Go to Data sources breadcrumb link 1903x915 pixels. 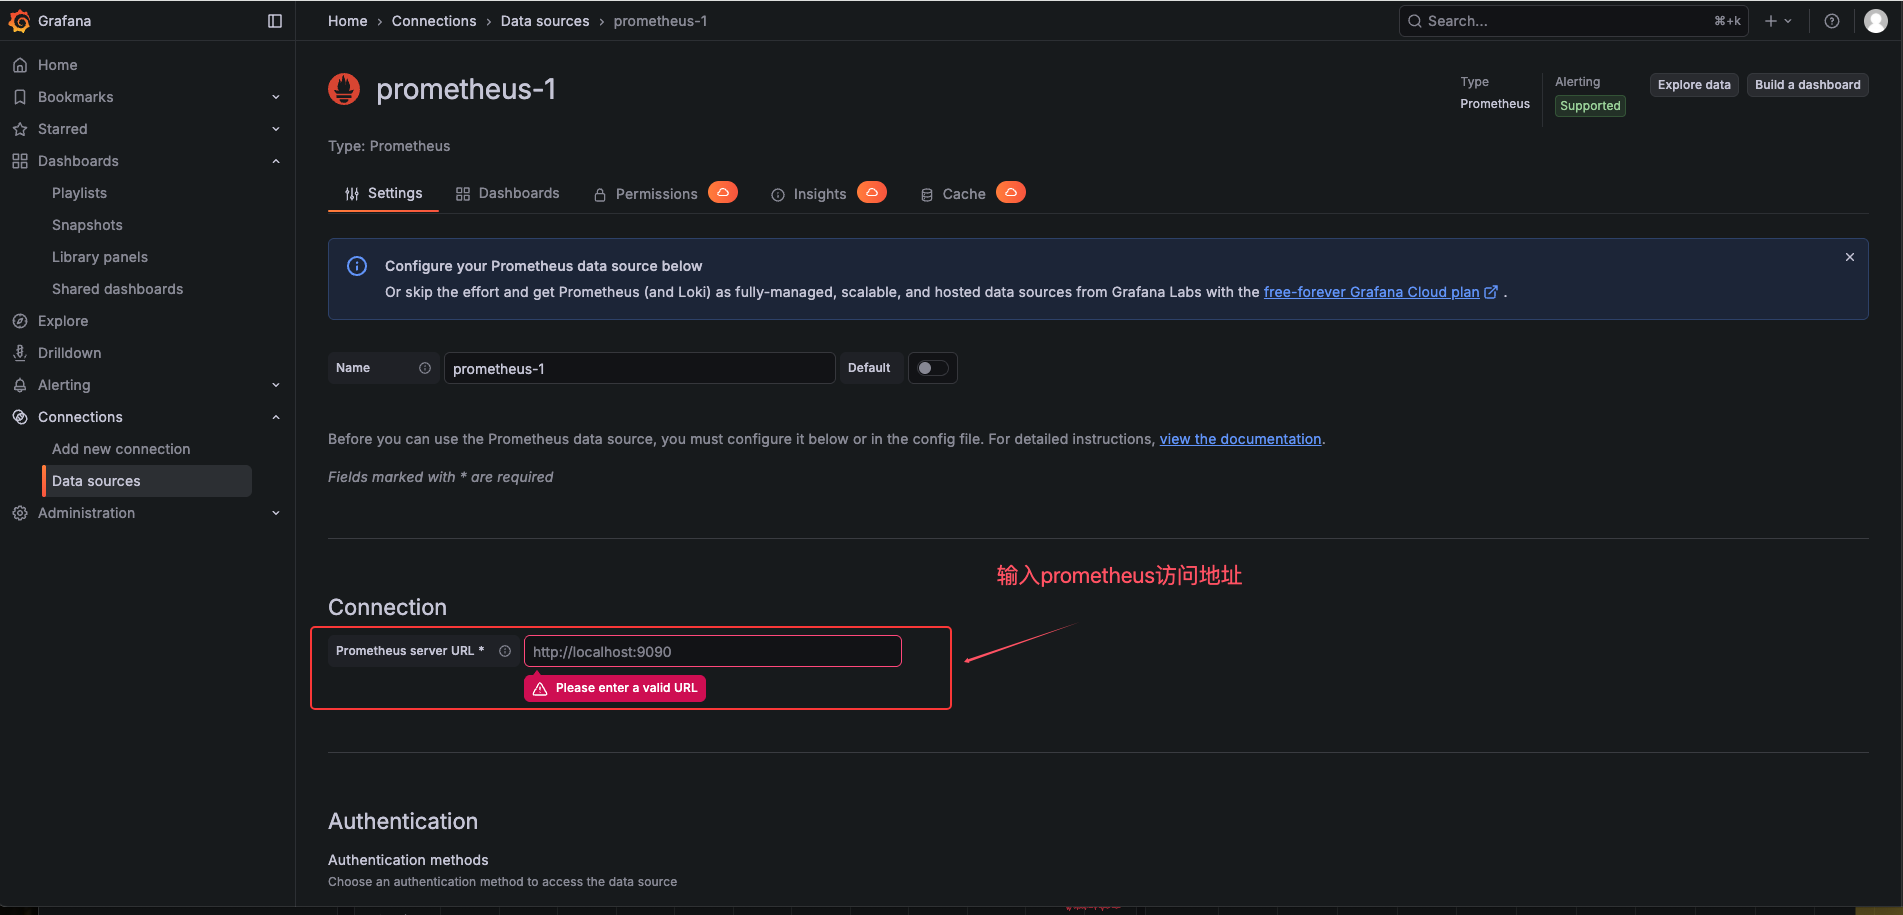click(545, 21)
